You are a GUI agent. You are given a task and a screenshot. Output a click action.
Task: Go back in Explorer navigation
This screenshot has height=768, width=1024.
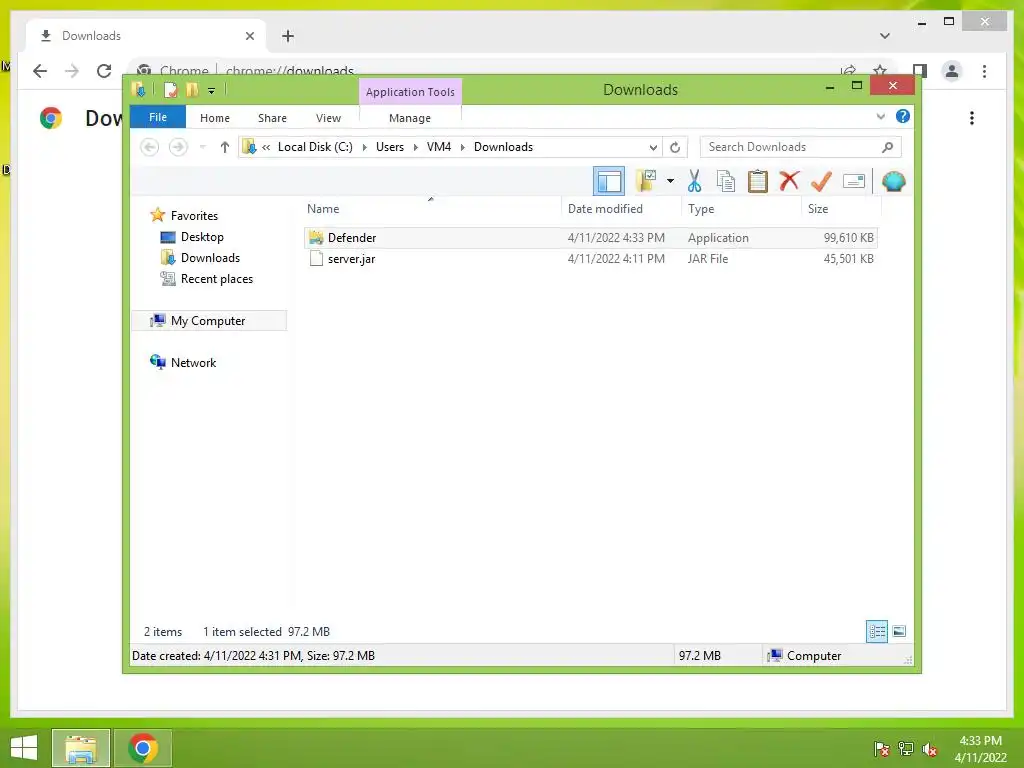coord(150,147)
